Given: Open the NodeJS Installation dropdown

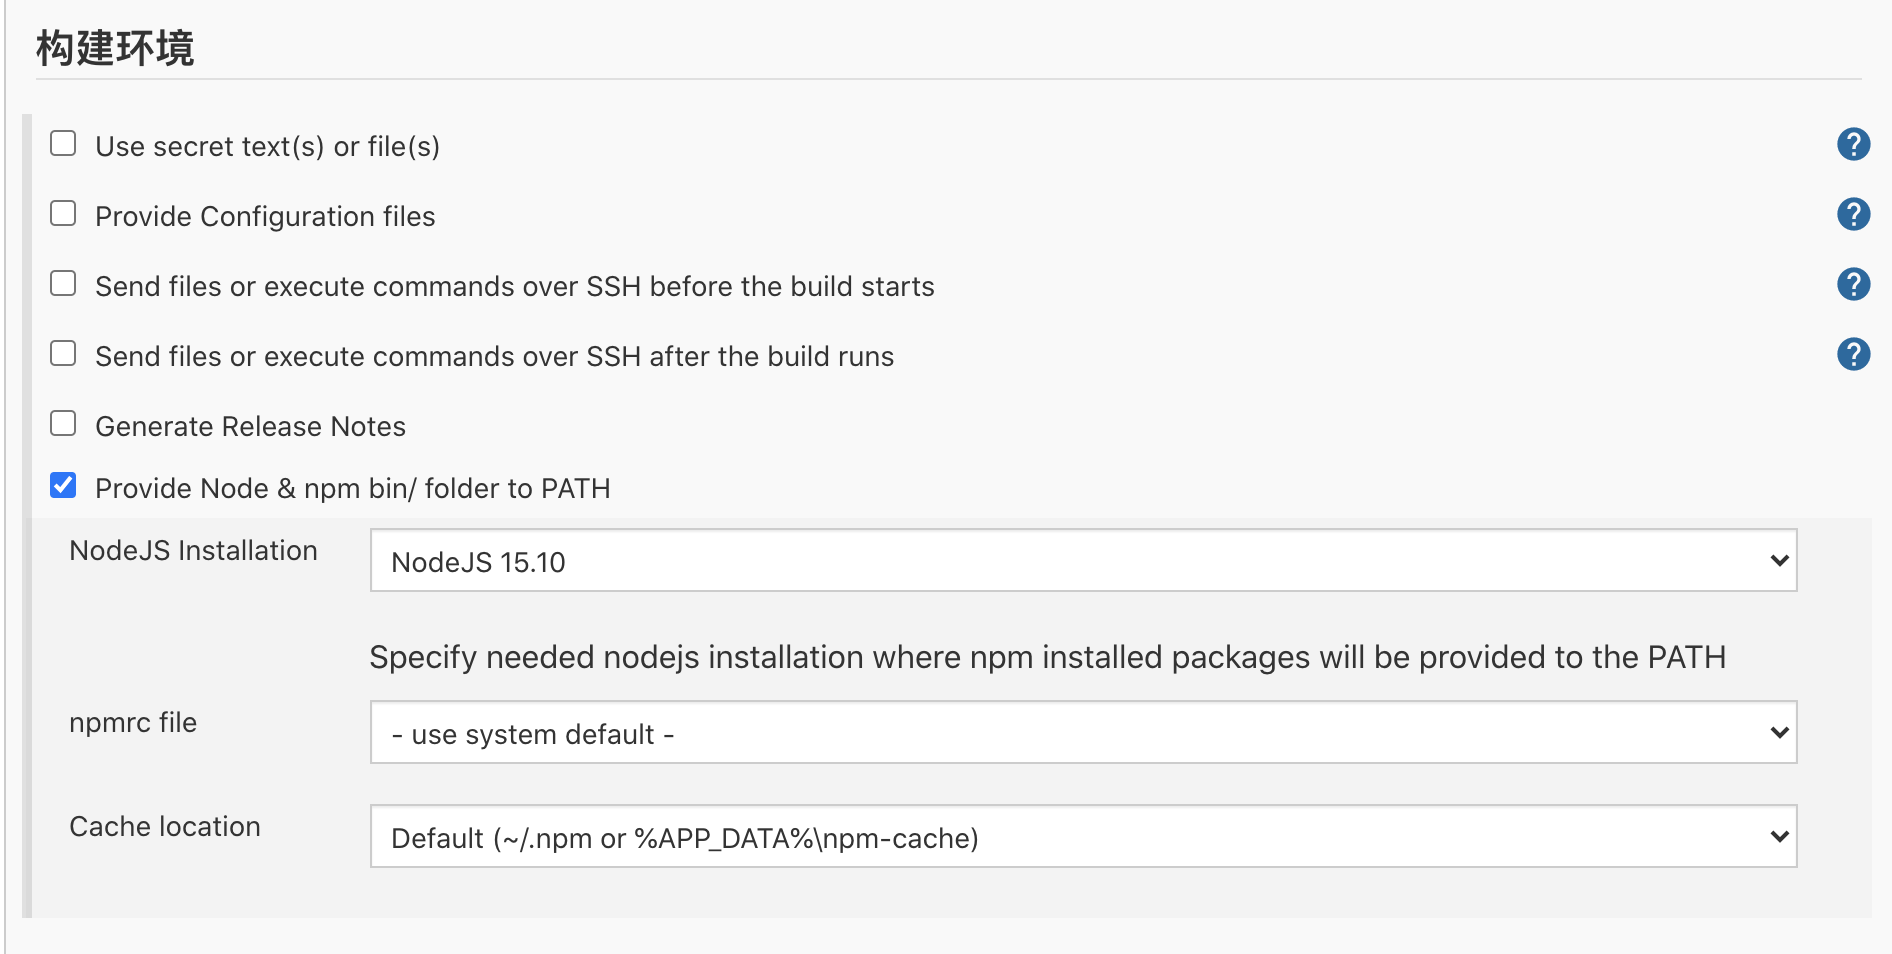Looking at the screenshot, I should [1083, 561].
